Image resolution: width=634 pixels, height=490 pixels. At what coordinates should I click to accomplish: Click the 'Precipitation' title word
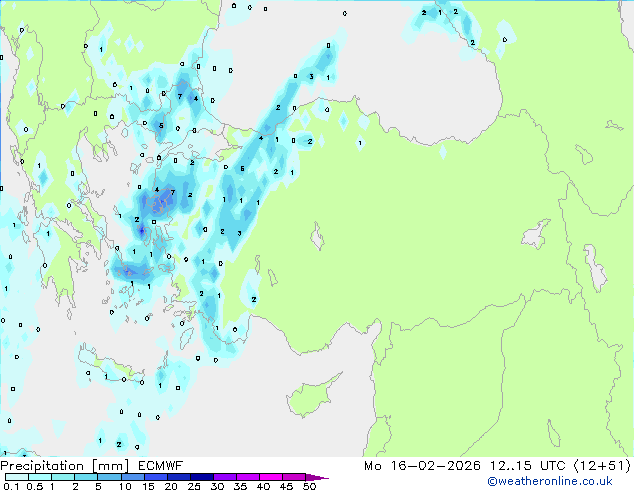point(42,466)
